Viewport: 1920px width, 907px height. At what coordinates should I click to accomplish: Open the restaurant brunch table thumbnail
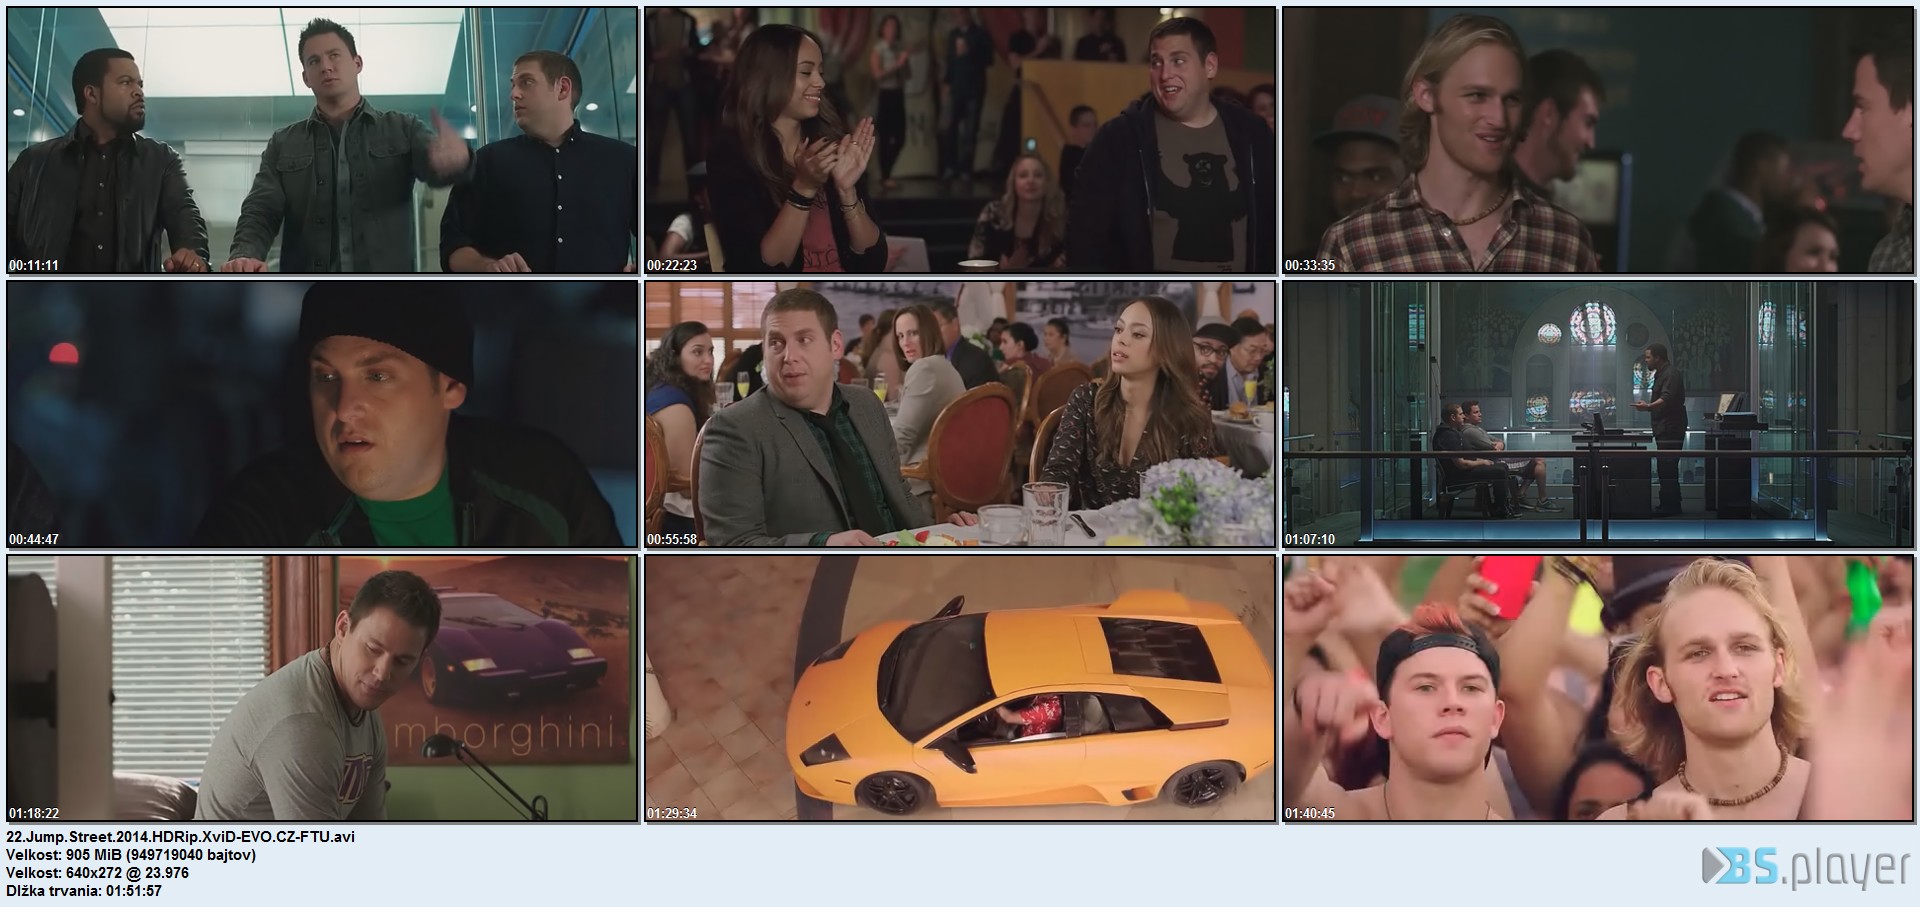tap(960, 414)
